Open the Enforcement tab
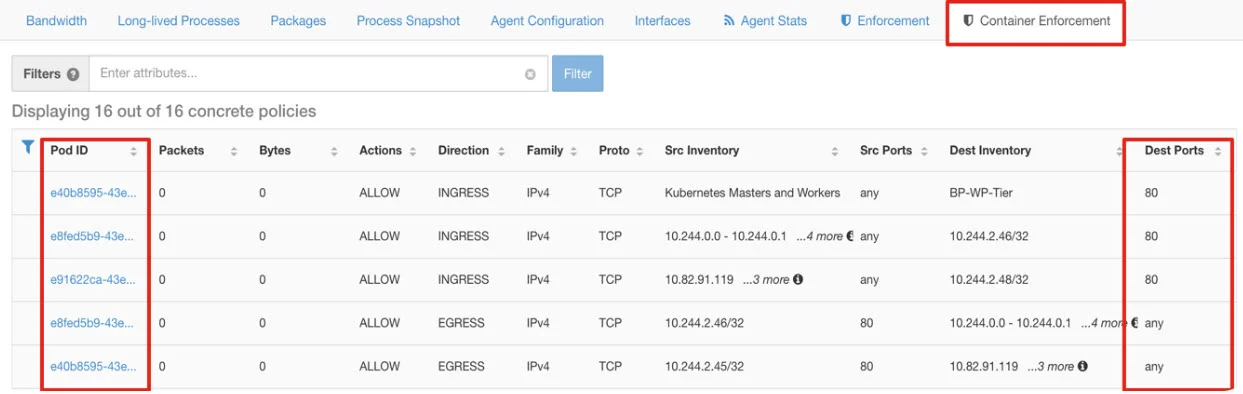The height and width of the screenshot is (394, 1243). (x=885, y=20)
